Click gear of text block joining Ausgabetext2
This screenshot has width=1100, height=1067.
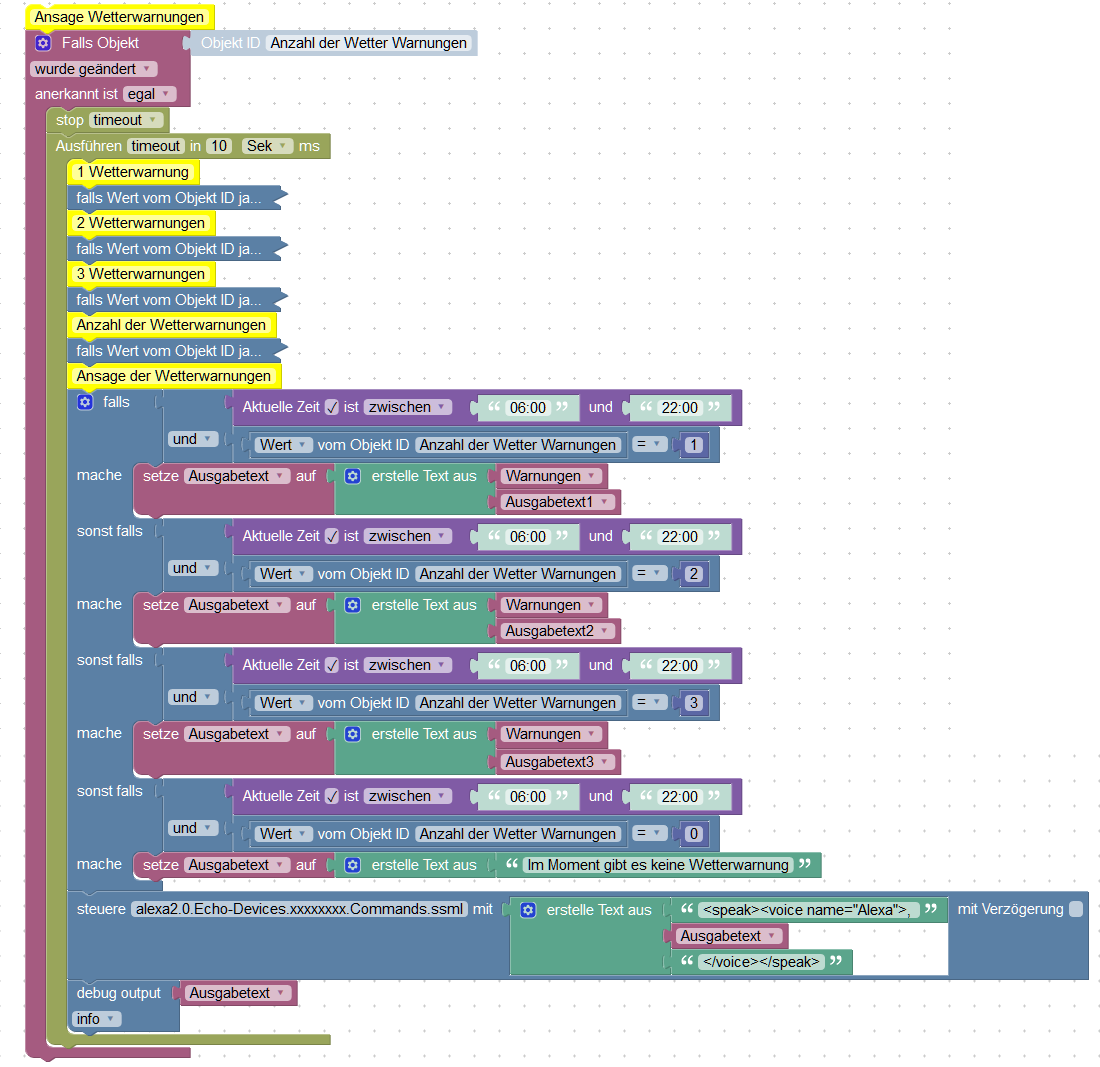click(x=353, y=605)
